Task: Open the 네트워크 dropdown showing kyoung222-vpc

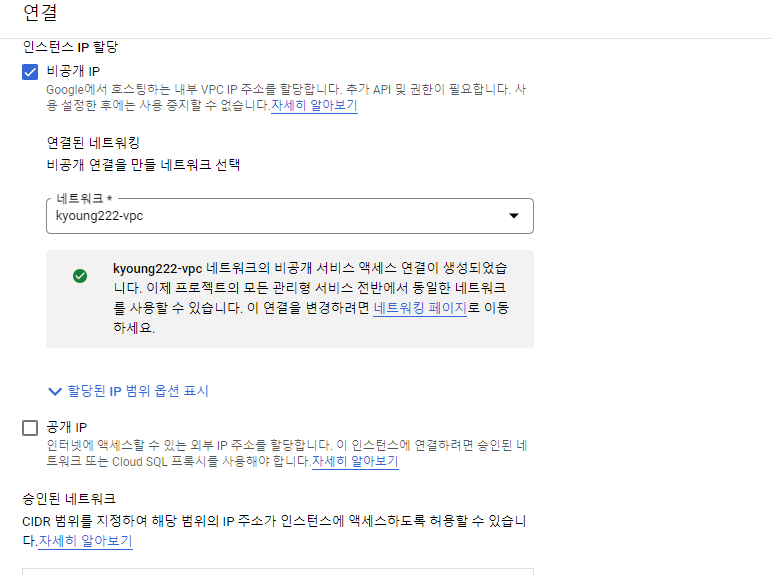Action: (x=290, y=216)
